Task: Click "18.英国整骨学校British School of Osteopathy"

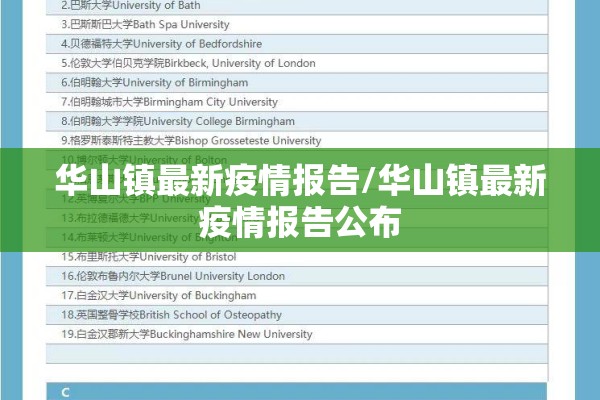Action: tap(297, 315)
